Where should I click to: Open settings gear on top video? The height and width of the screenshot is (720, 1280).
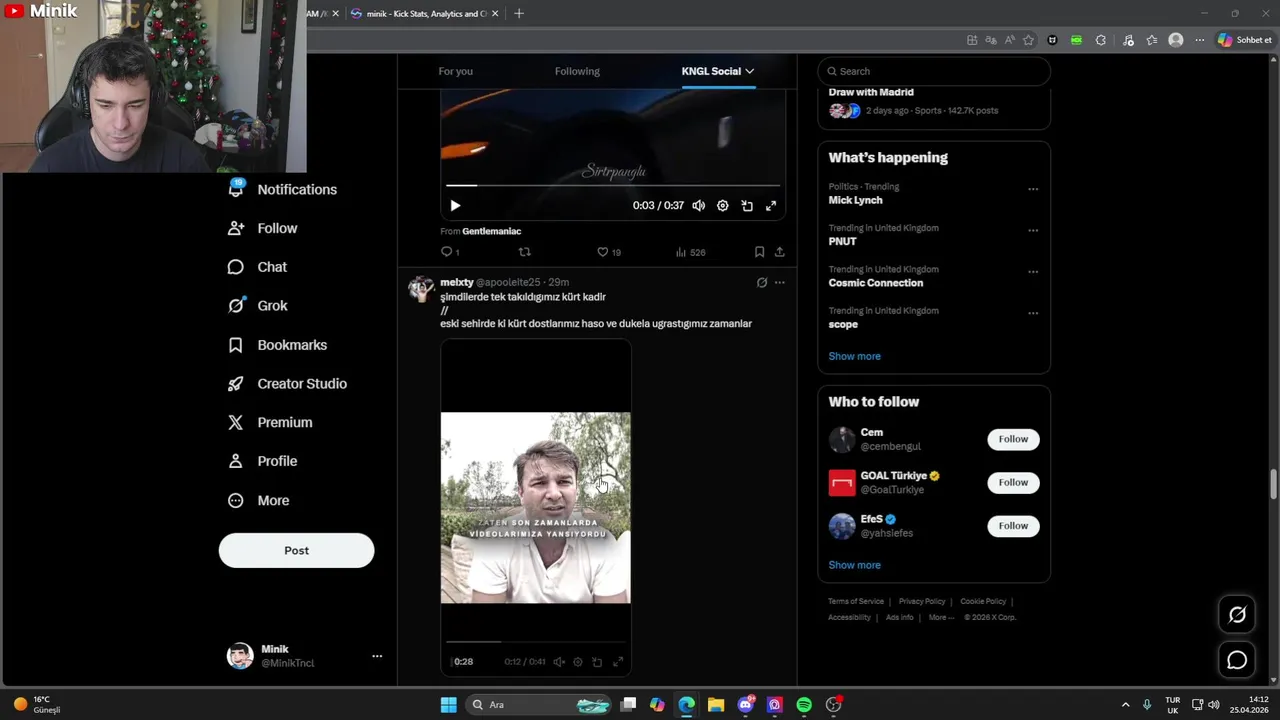723,206
